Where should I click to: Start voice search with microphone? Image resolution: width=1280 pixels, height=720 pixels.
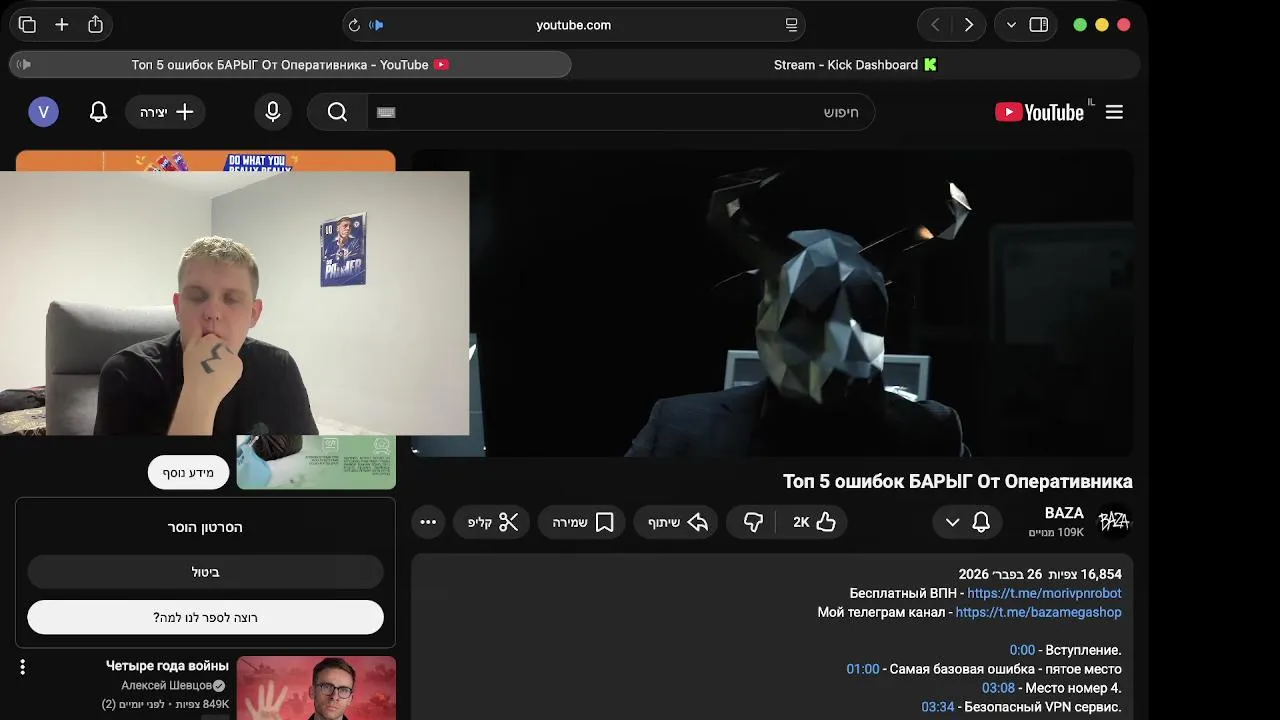click(272, 112)
